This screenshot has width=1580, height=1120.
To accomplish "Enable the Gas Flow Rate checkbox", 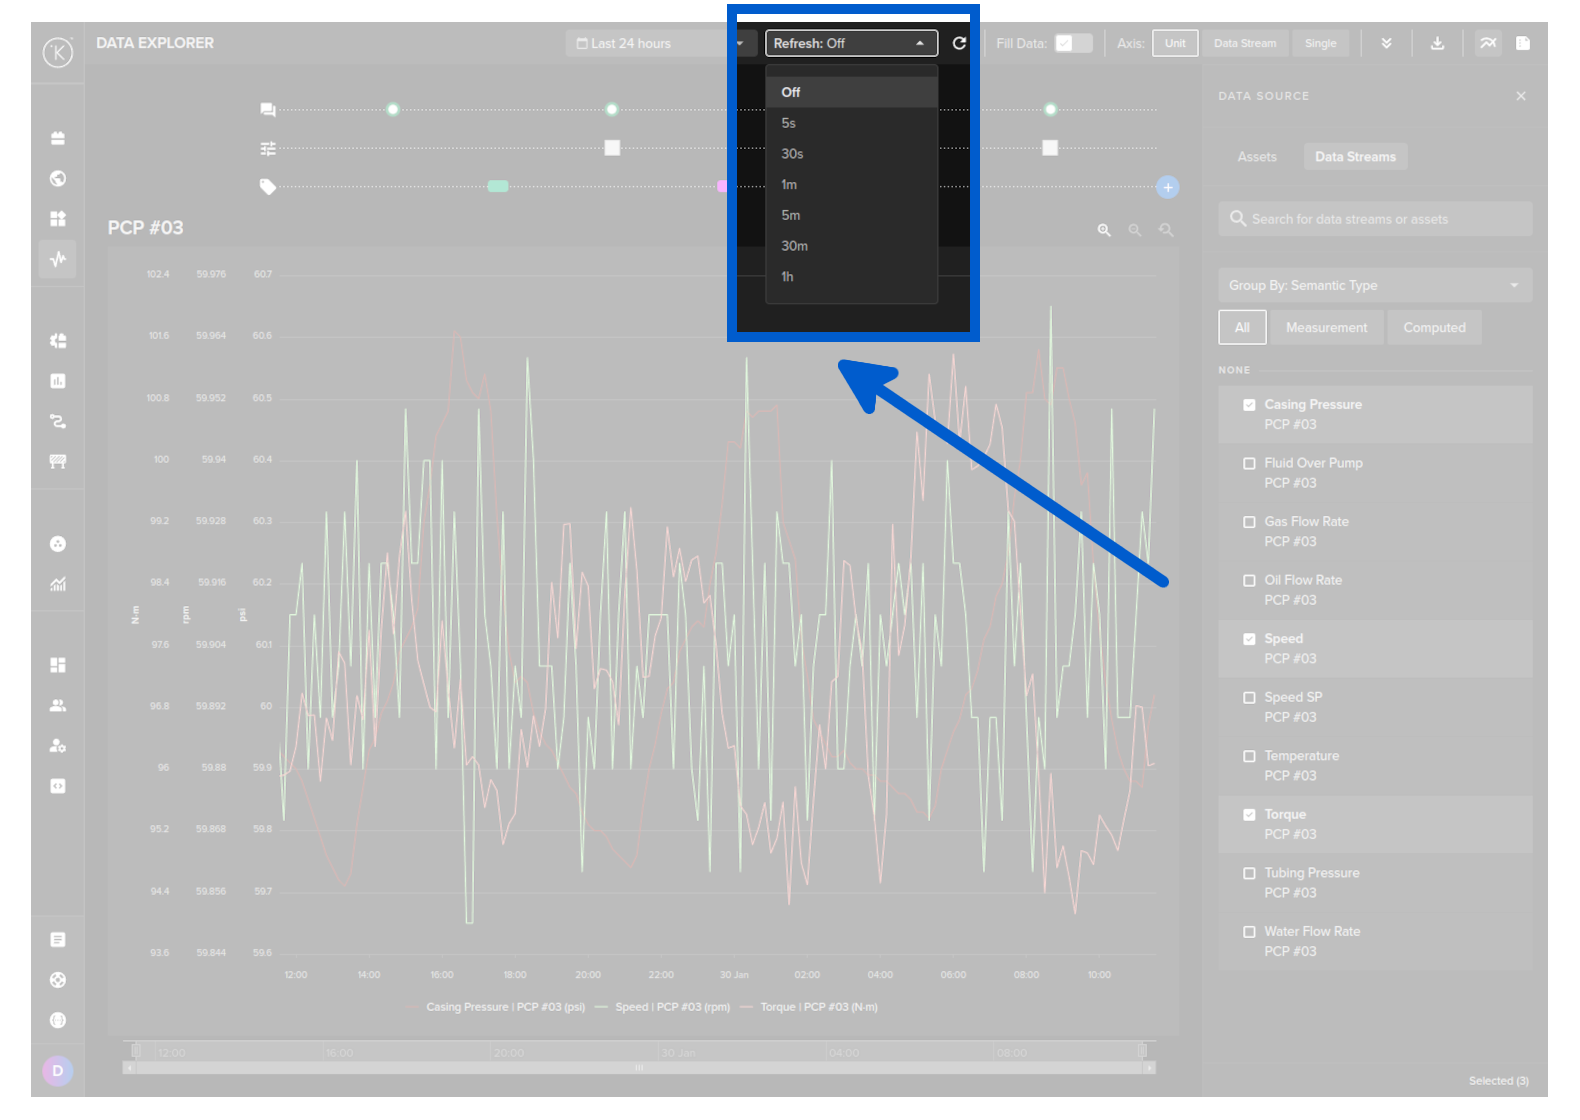I will [x=1249, y=522].
